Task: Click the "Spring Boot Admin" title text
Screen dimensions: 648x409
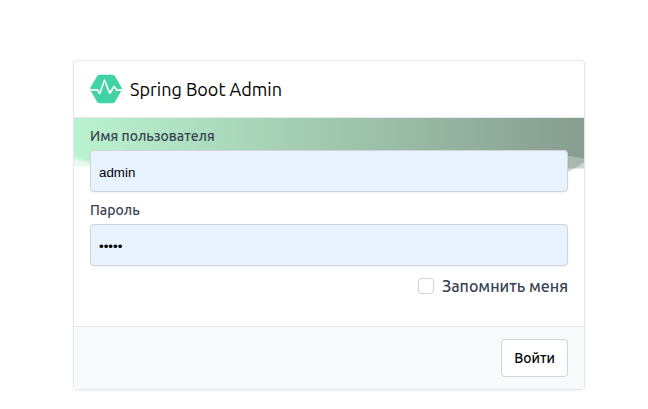Action: [x=205, y=90]
